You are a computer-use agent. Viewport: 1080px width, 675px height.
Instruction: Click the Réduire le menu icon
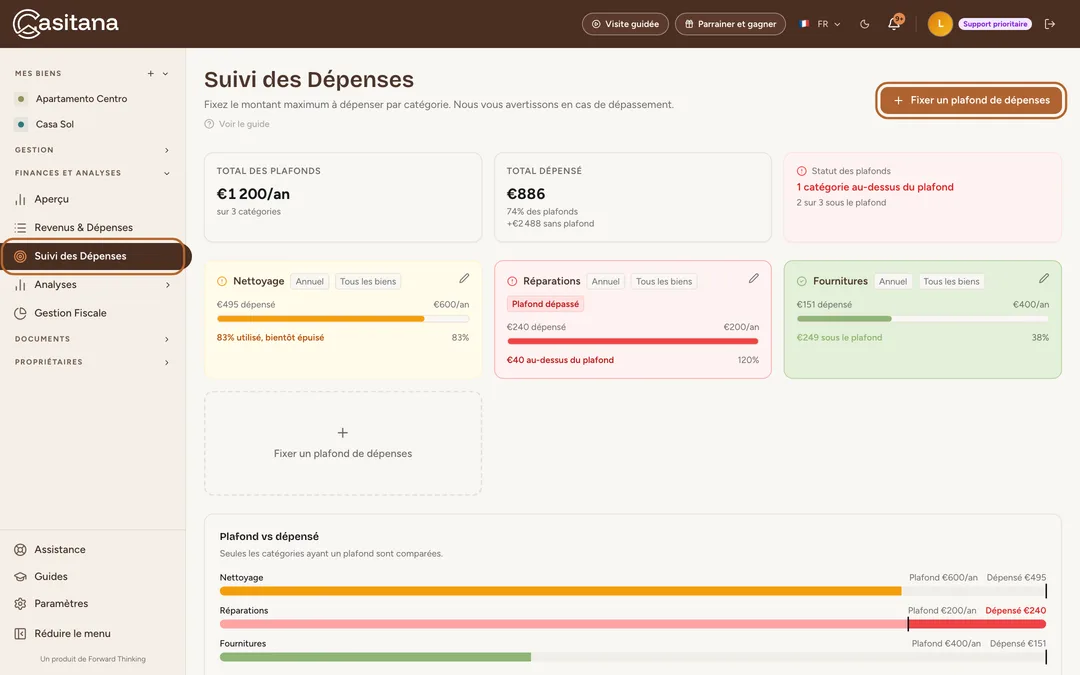[21, 634]
